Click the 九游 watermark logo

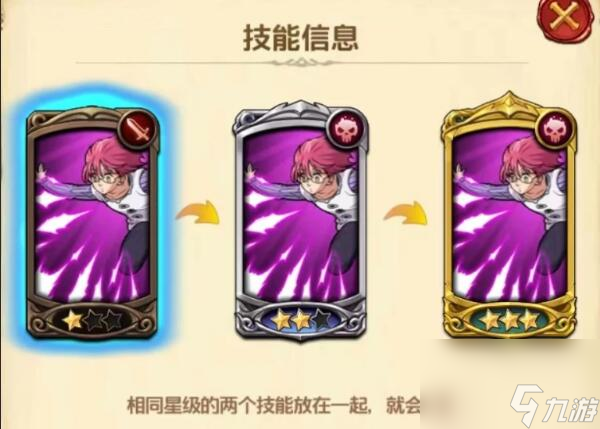tap(555, 406)
